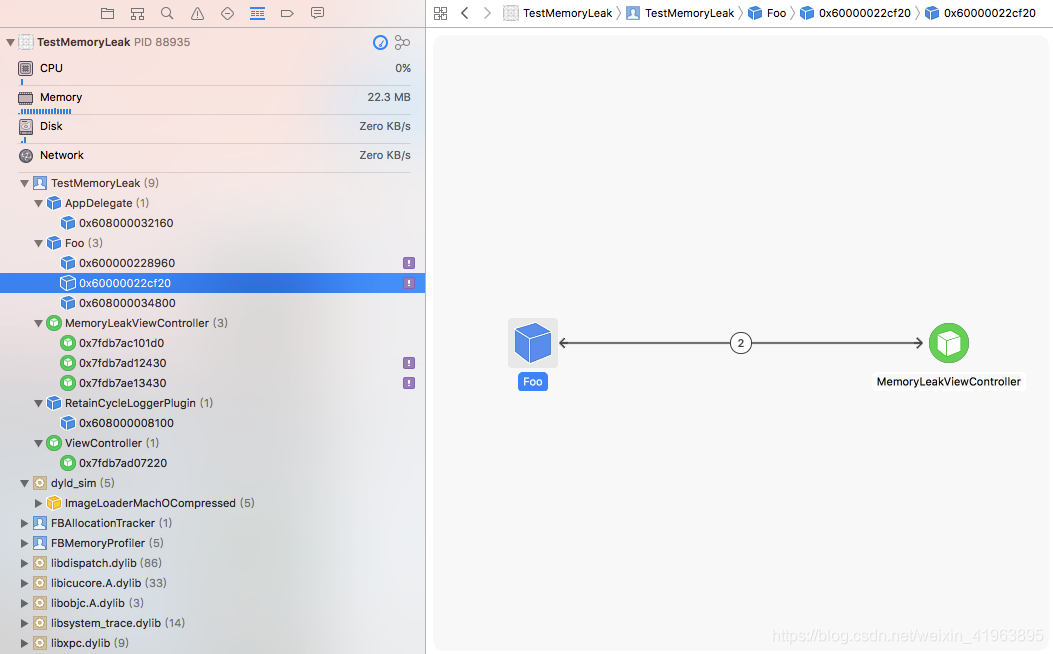Viewport: 1053px width, 654px height.
Task: Click the speech bubble icon in the toolbar
Action: pos(317,13)
